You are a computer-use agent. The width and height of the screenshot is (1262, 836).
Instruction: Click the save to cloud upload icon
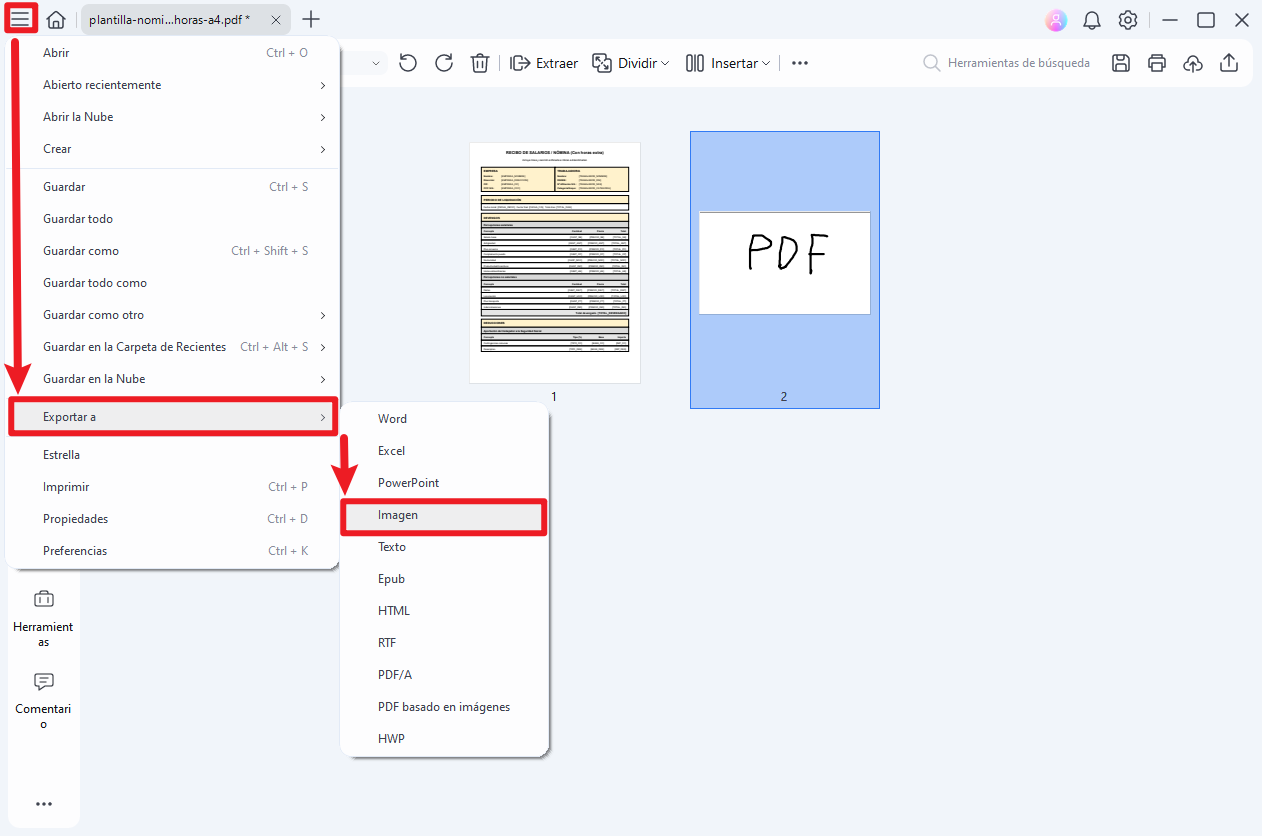point(1192,62)
